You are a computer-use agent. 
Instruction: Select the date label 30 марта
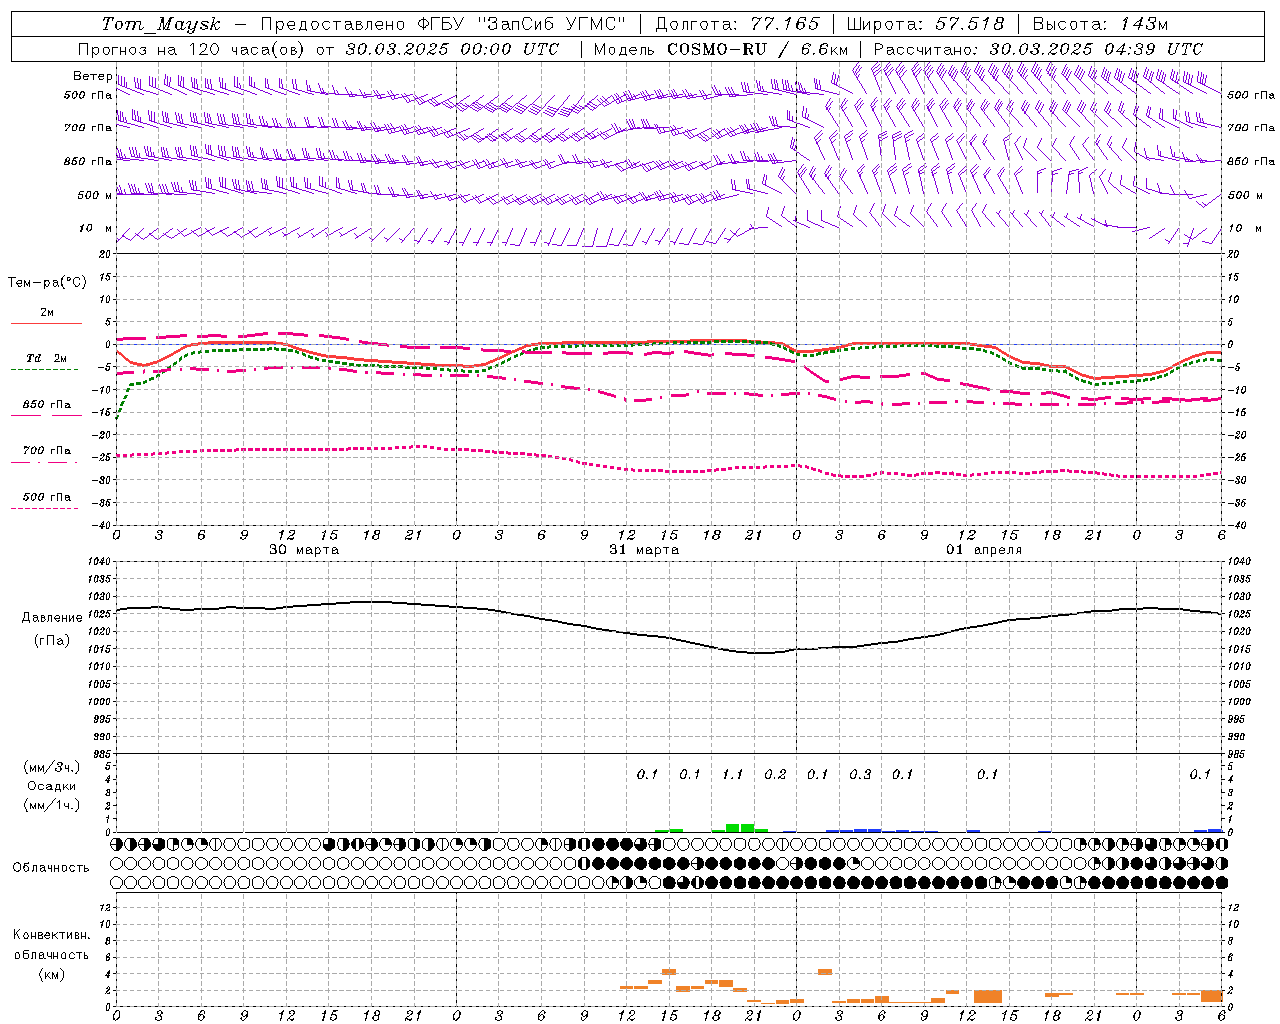tap(304, 550)
